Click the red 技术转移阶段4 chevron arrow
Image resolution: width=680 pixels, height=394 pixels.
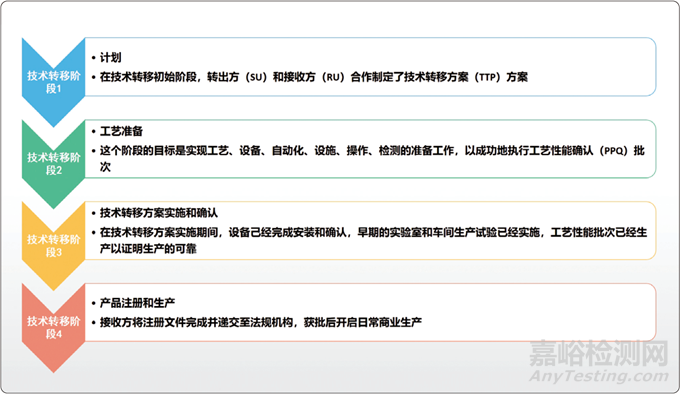coord(53,327)
